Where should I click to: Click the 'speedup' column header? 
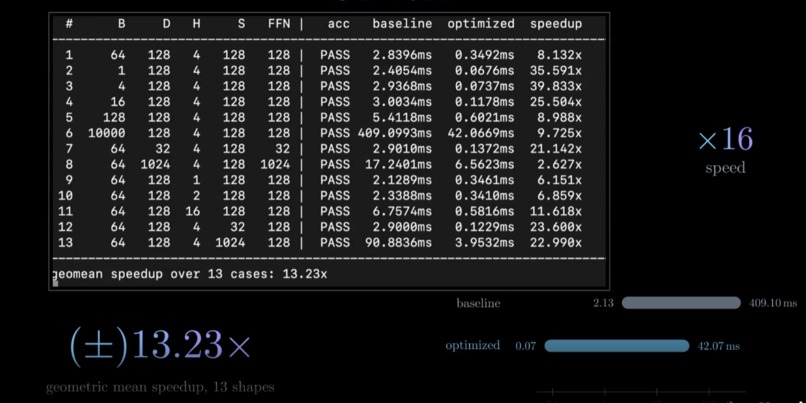point(556,24)
